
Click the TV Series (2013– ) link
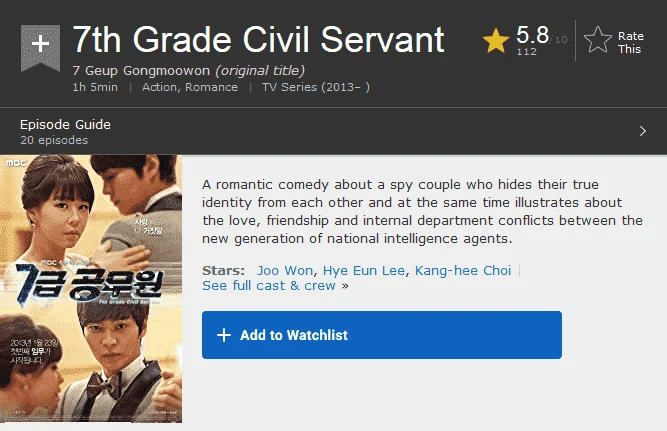point(316,87)
